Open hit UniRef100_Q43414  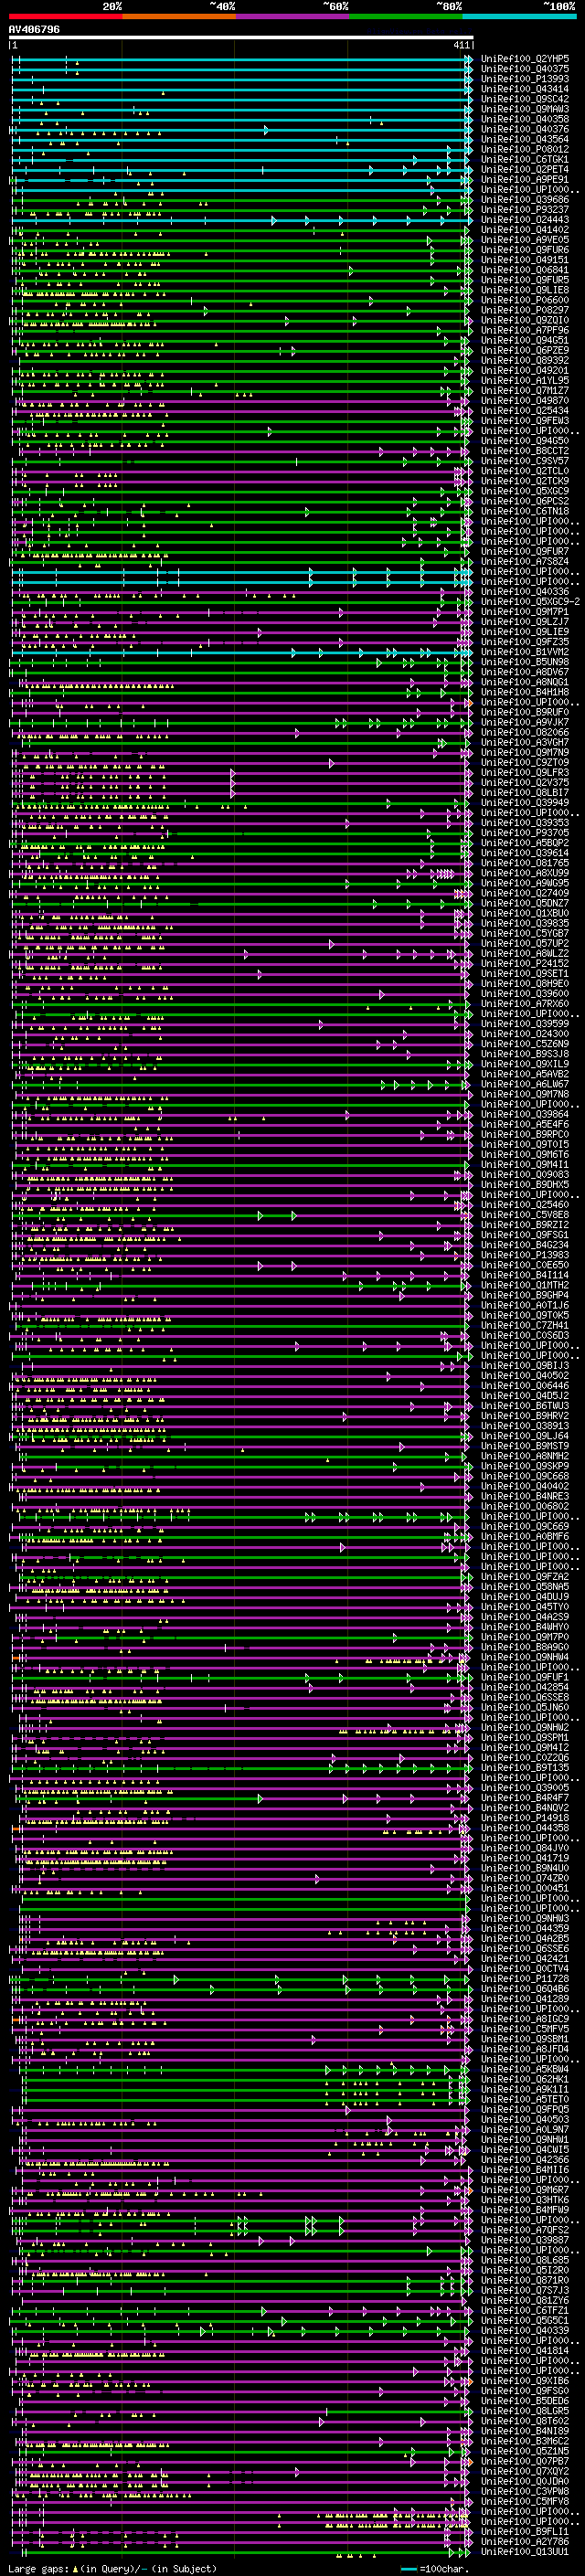point(524,89)
